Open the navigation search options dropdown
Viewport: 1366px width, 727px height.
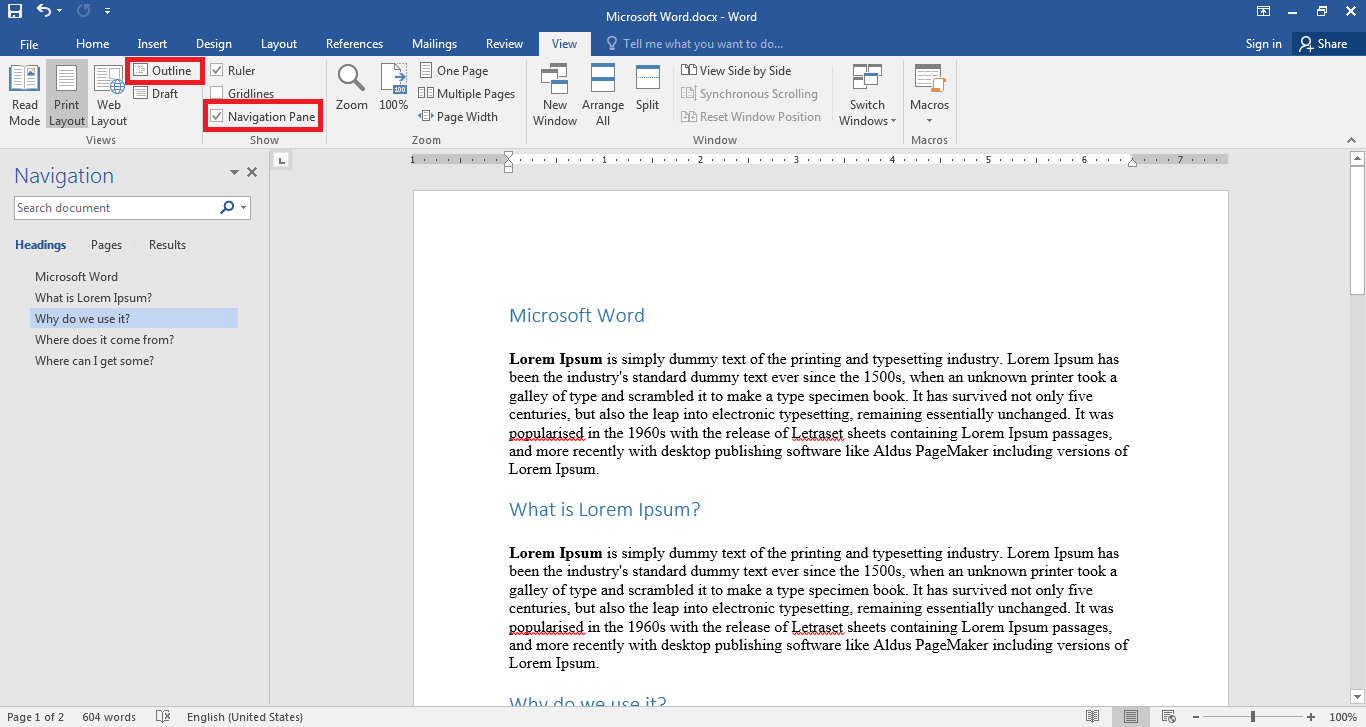click(242, 207)
